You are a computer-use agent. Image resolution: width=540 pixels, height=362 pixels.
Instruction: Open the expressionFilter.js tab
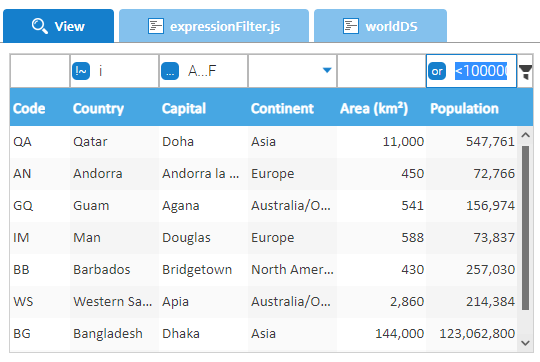point(214,26)
